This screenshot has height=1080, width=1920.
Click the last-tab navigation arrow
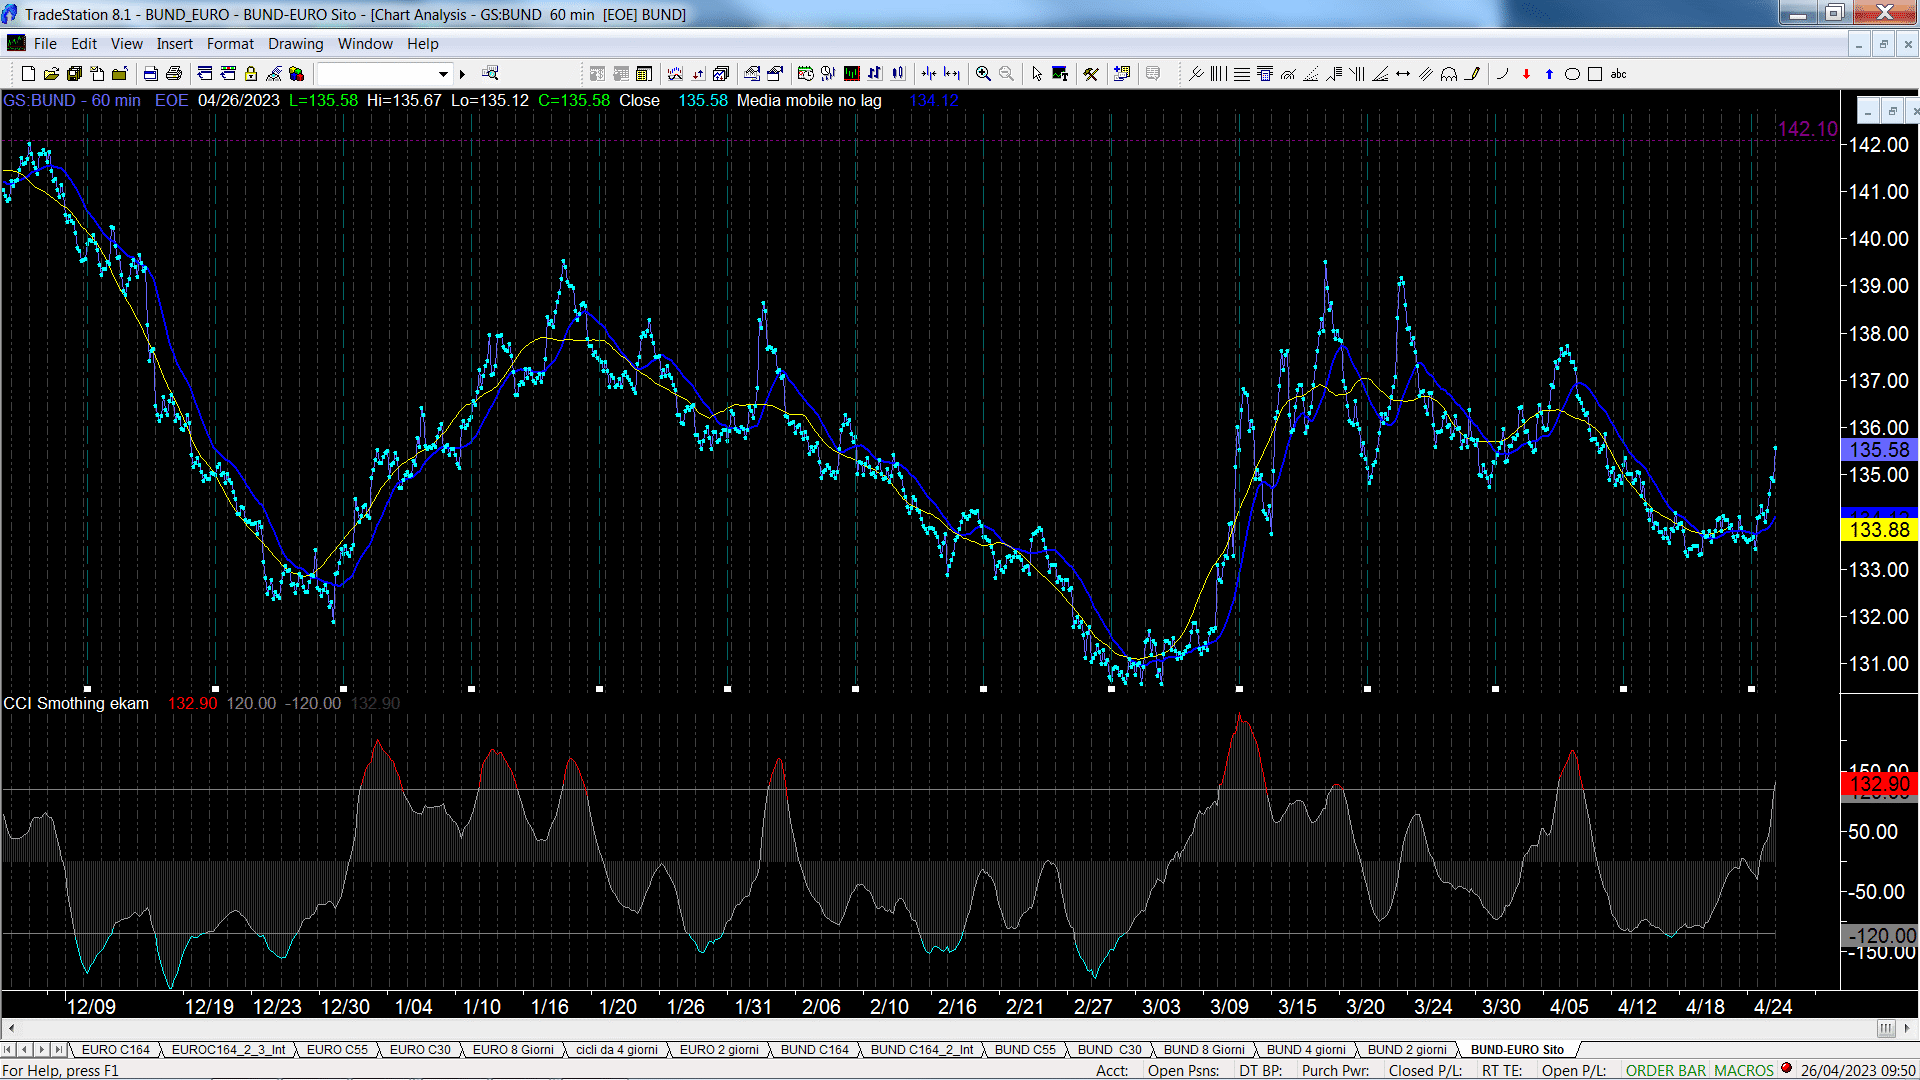pyautogui.click(x=59, y=1049)
